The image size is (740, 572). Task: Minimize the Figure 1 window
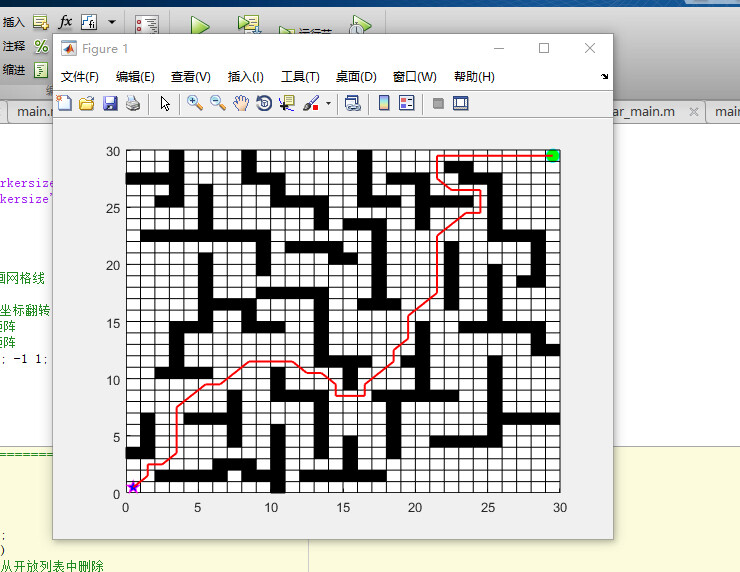pos(499,48)
